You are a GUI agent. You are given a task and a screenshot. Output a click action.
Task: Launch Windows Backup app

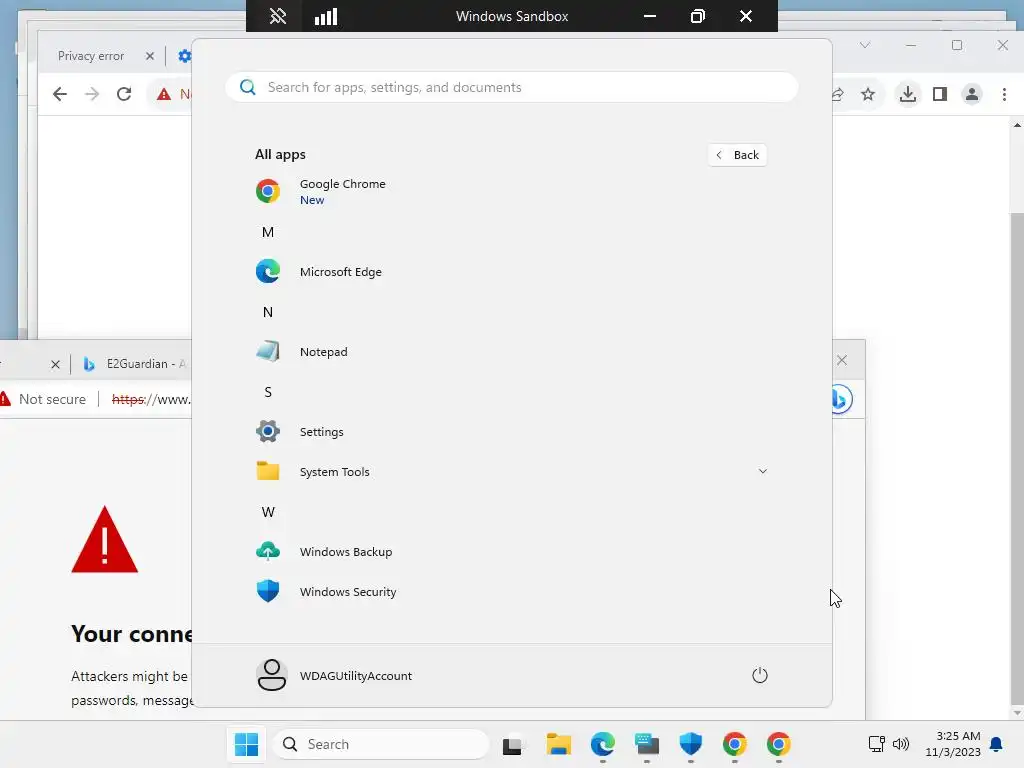tap(511, 552)
